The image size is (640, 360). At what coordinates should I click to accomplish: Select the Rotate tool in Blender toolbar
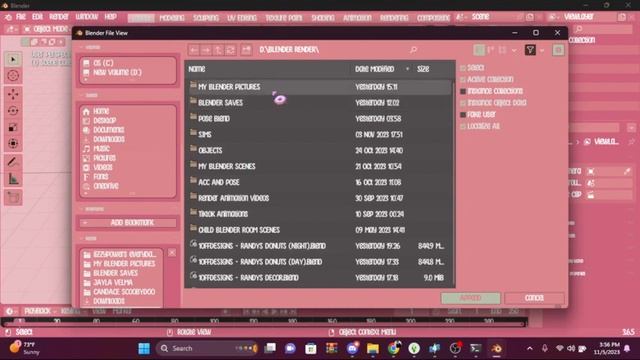(13, 111)
